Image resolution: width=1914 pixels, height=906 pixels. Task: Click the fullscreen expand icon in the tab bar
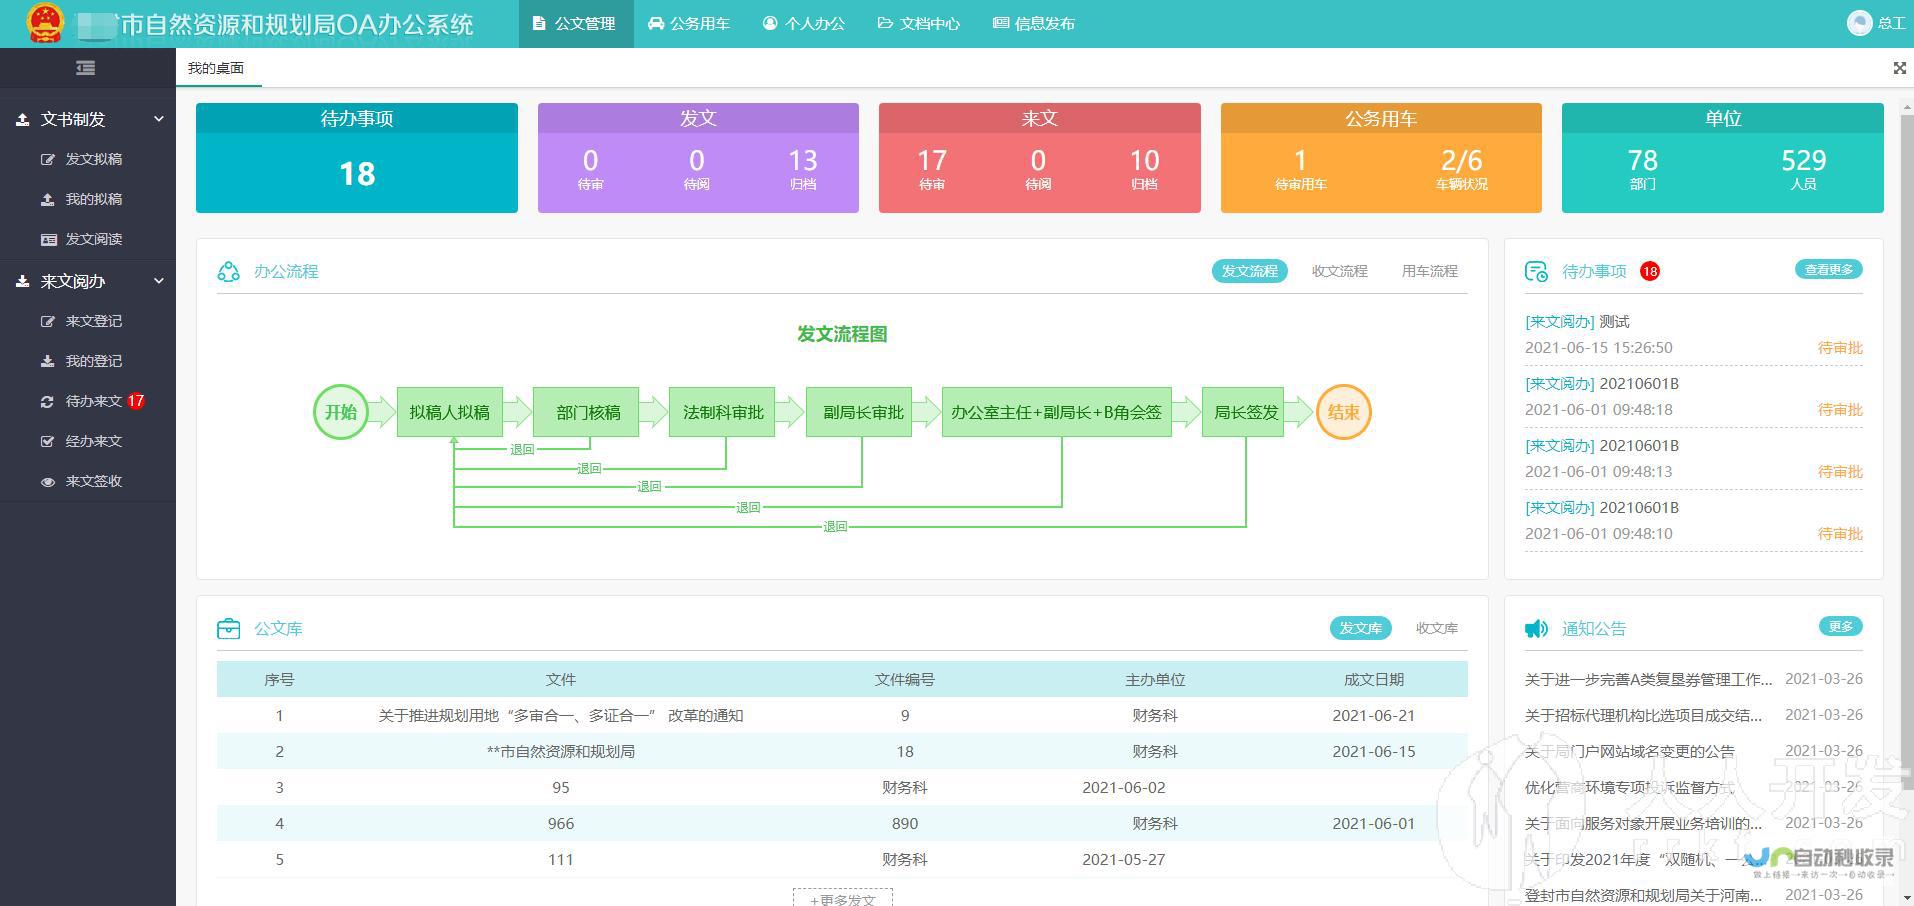(1899, 68)
